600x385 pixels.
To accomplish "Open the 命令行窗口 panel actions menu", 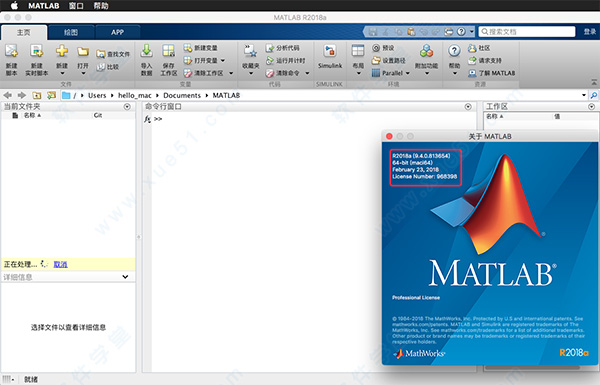I will [x=468, y=107].
